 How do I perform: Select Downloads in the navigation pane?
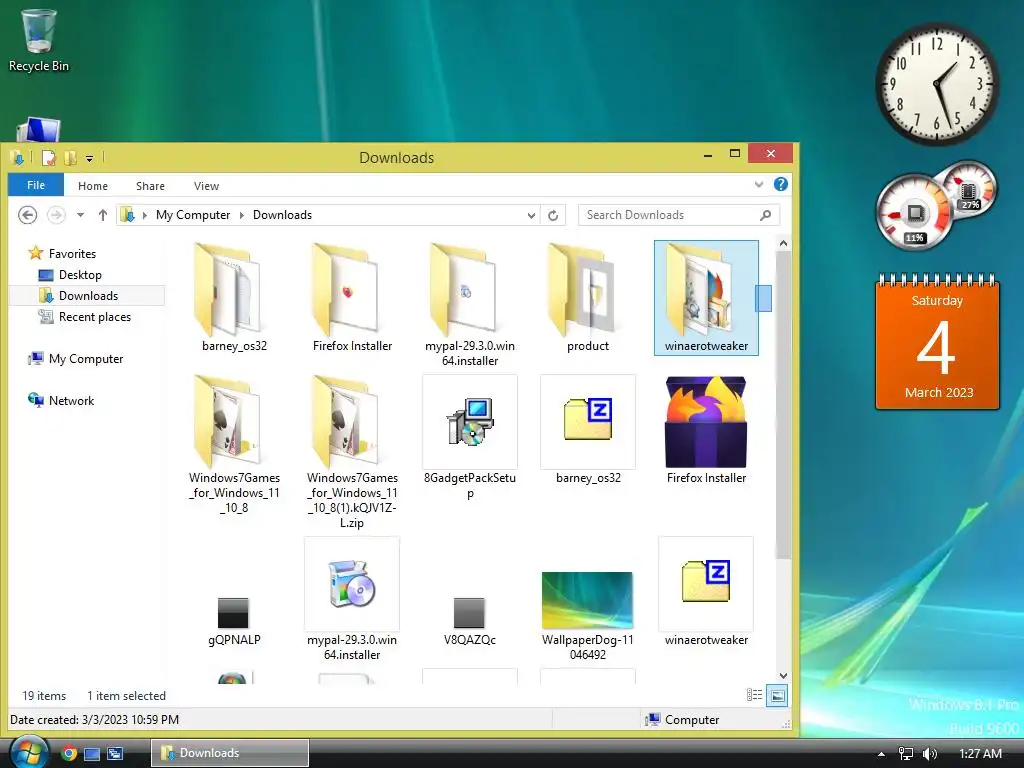tap(88, 296)
